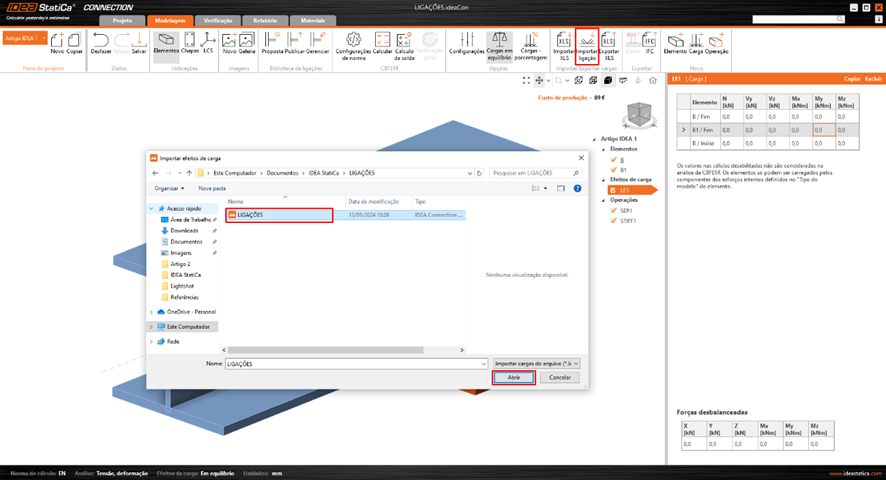The height and width of the screenshot is (480, 886).
Task: Click the Cancelar button in the dialog
Action: pyautogui.click(x=560, y=378)
